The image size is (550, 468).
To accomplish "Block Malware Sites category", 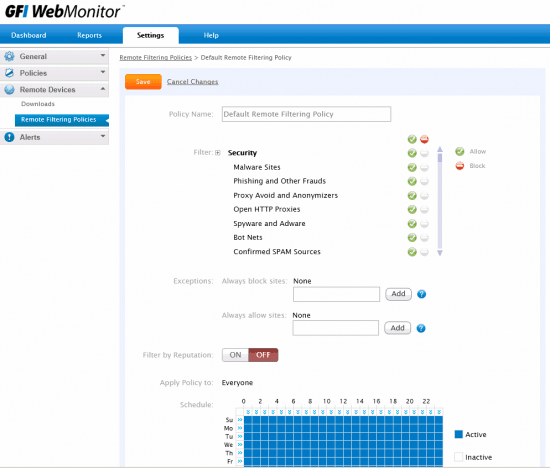I will (x=424, y=167).
